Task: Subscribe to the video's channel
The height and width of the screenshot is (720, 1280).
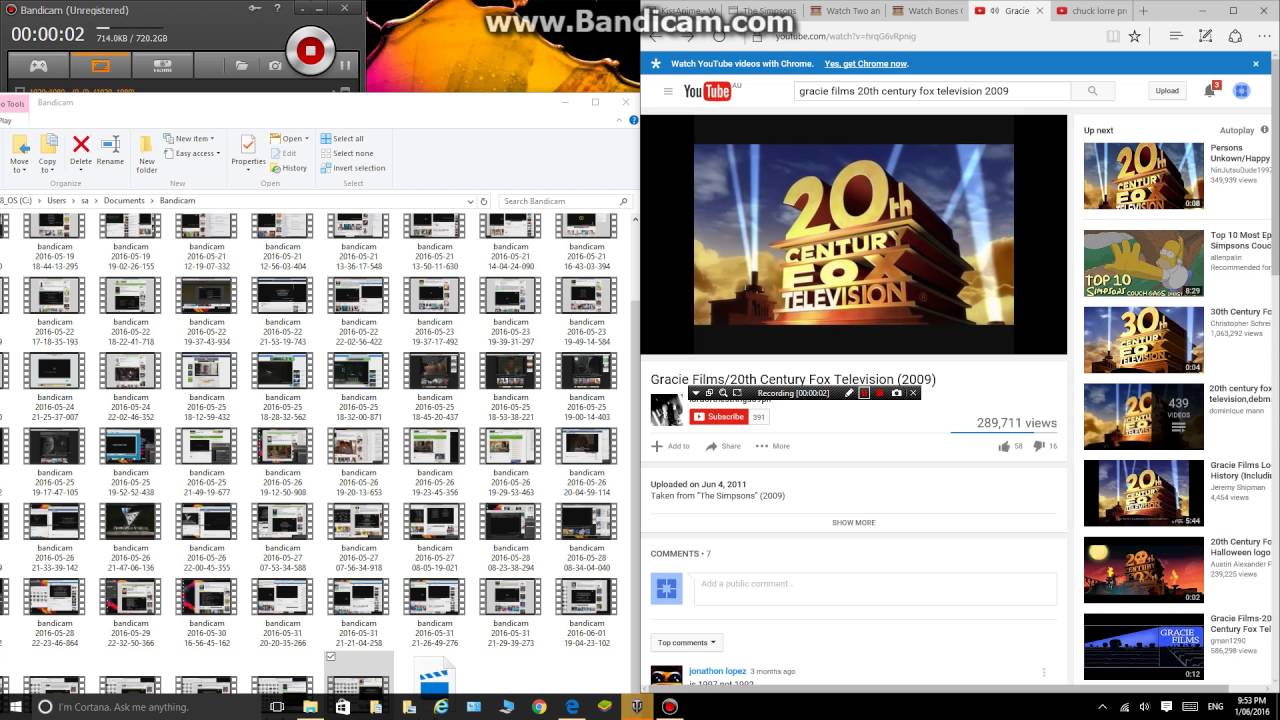Action: pos(718,417)
